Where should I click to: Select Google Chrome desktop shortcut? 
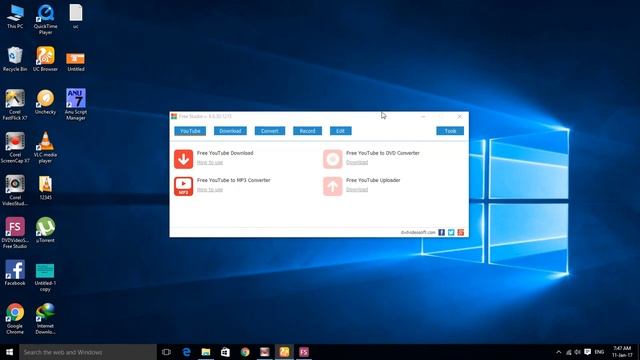point(15,319)
